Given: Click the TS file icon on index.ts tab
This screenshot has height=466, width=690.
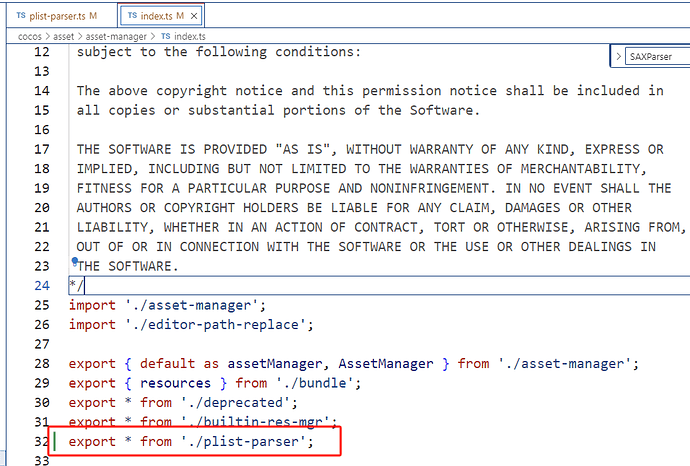Looking at the screenshot, I should [131, 16].
